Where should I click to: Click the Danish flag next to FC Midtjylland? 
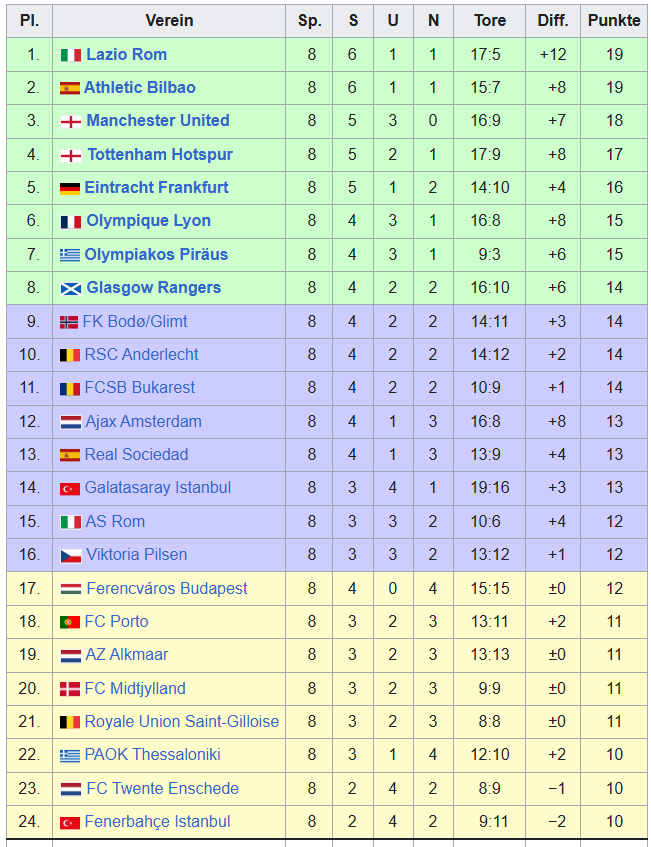pos(70,689)
